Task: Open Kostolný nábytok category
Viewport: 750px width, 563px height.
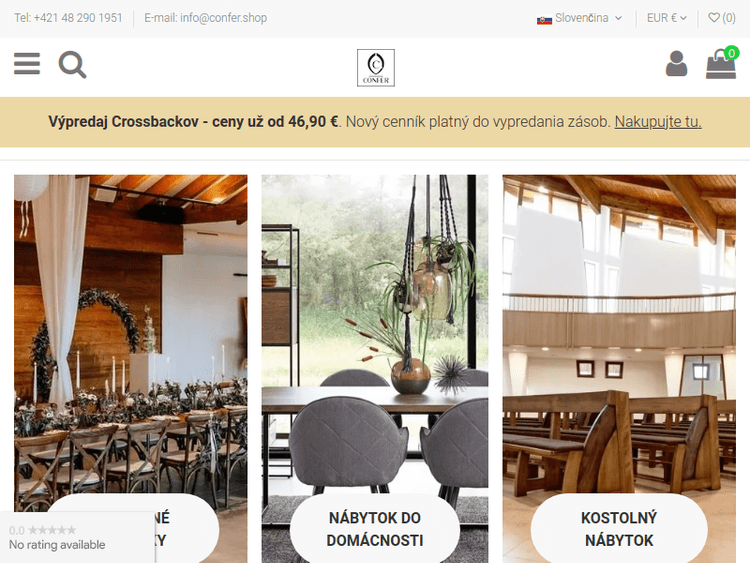Action: (619, 529)
